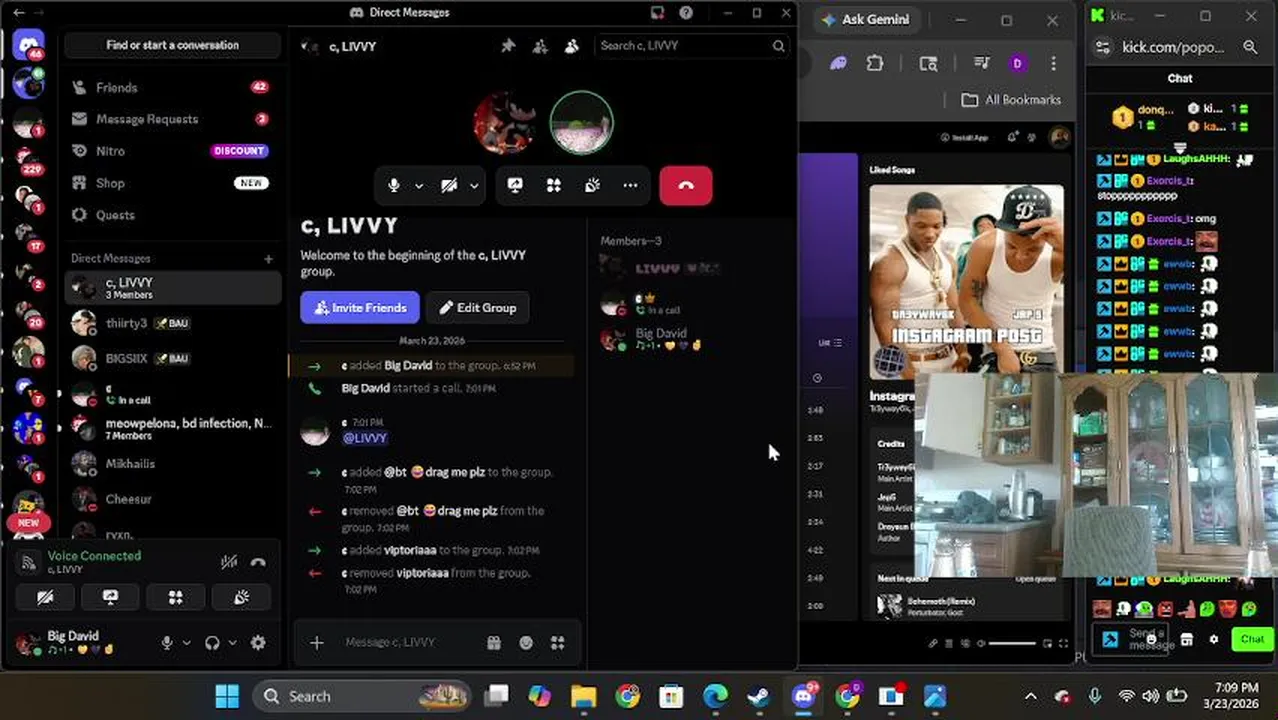Open Chrome profile D avatar
Image resolution: width=1278 pixels, height=720 pixels.
coord(1017,63)
